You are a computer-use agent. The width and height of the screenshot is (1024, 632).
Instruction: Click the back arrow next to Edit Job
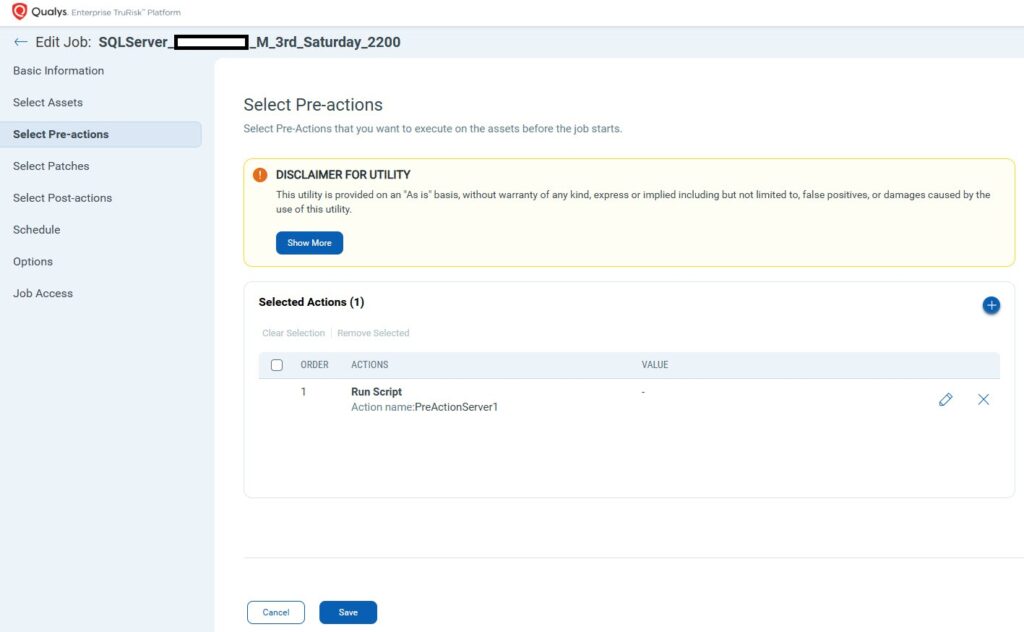[x=20, y=42]
